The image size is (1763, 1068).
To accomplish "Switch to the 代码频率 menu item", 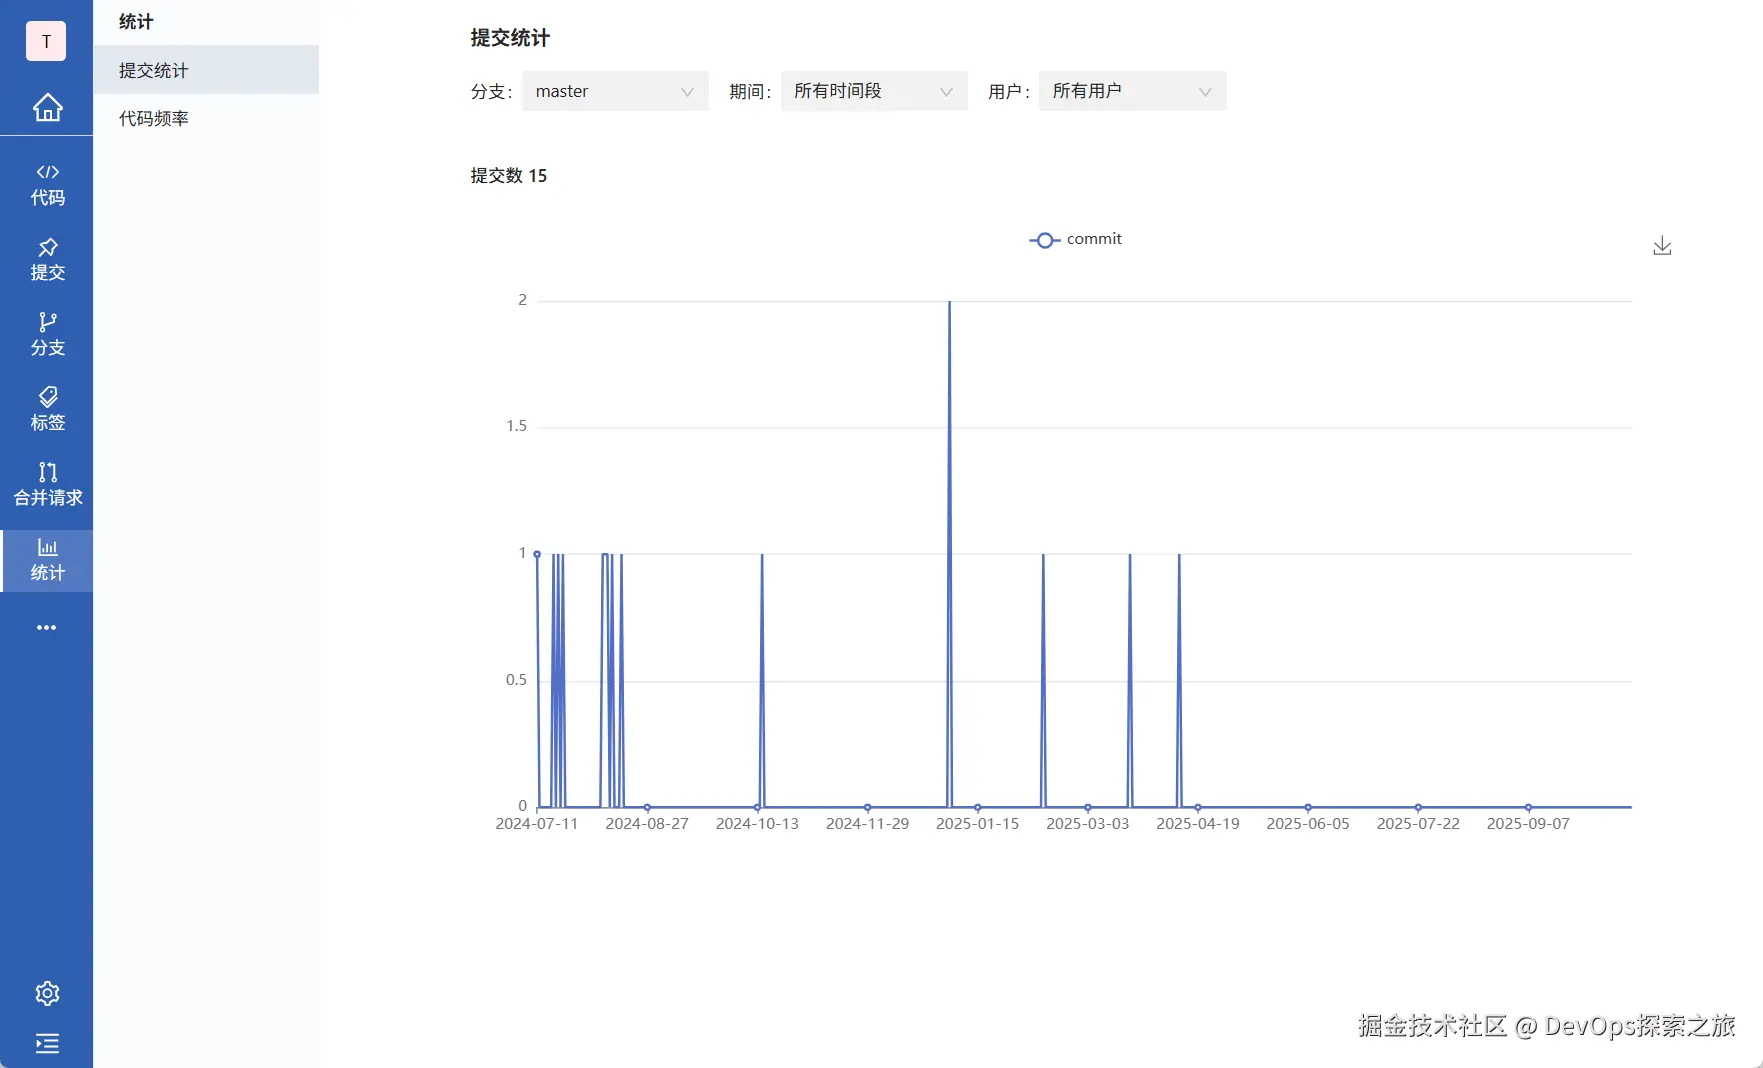I will [206, 118].
